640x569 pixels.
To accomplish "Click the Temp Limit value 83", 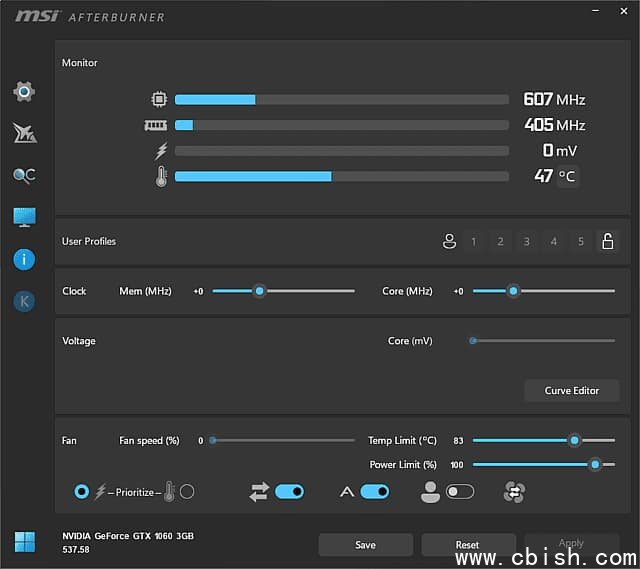I will 458,440.
